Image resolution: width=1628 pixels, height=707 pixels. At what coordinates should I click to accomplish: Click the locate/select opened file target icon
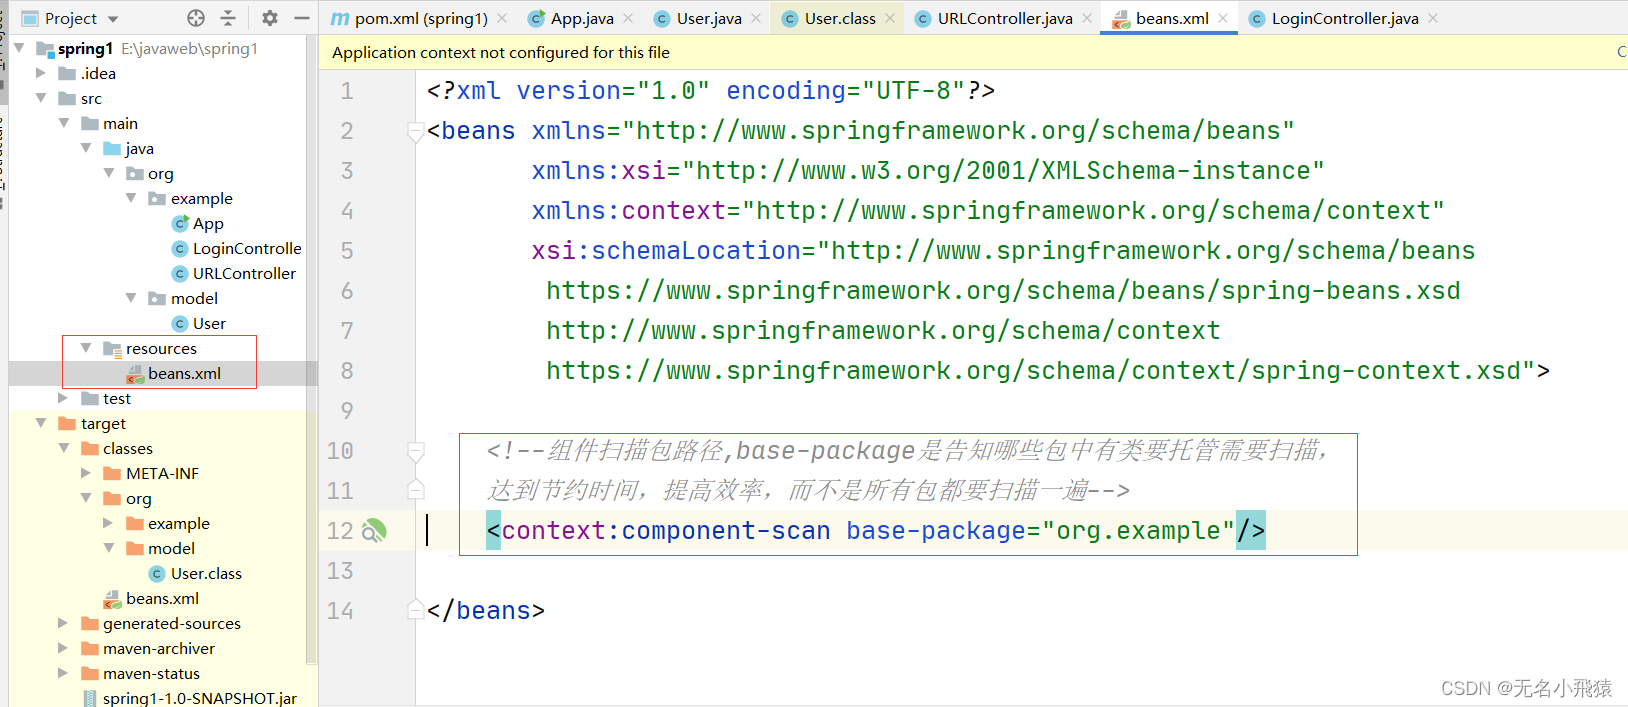(196, 18)
